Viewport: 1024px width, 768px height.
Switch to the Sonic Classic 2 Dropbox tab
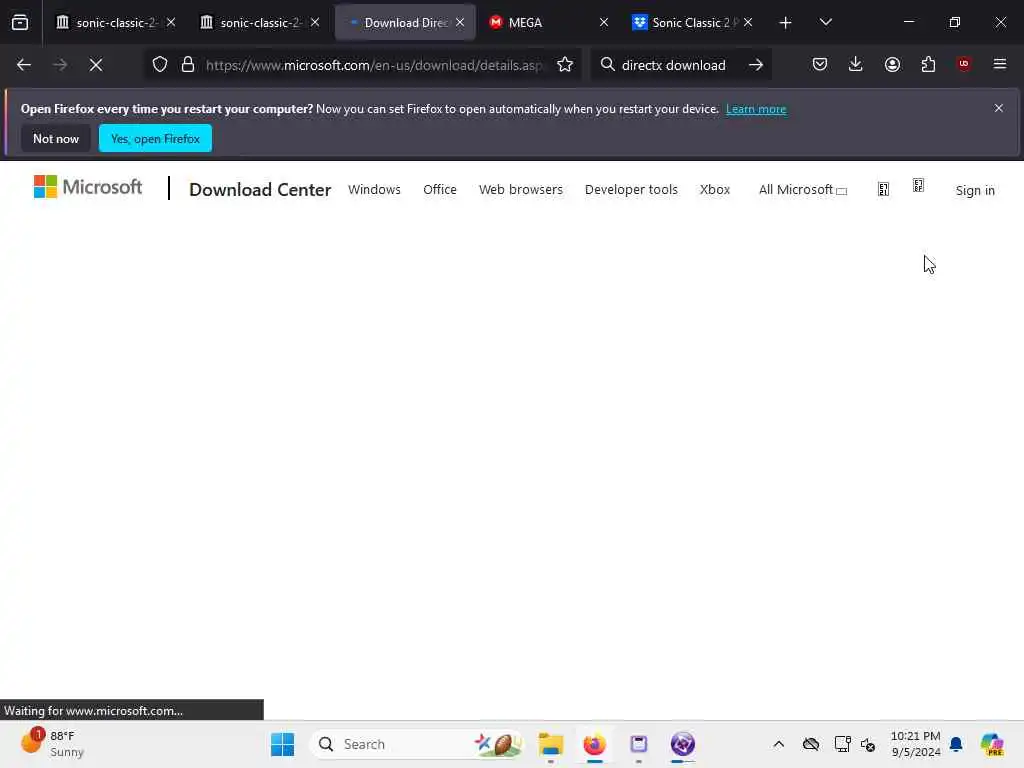(692, 22)
